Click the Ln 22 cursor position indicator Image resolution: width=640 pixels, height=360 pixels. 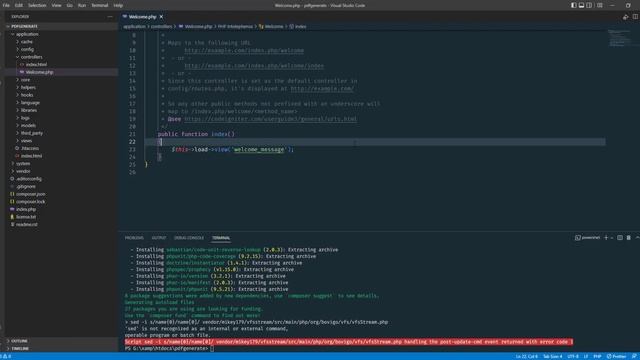(x=527, y=356)
